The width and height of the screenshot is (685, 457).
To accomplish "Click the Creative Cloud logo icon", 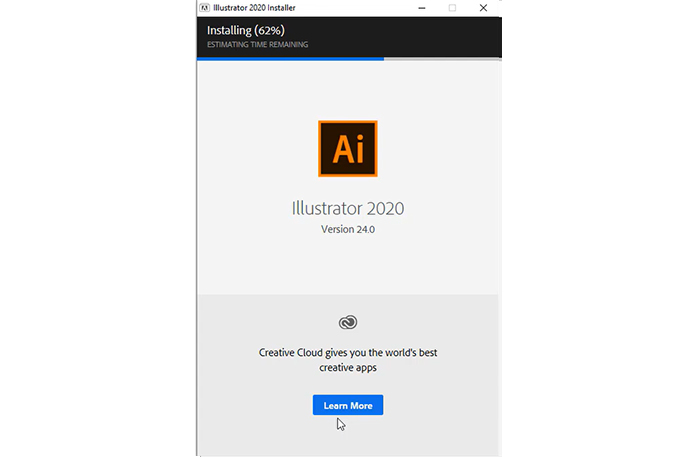I will tap(348, 322).
